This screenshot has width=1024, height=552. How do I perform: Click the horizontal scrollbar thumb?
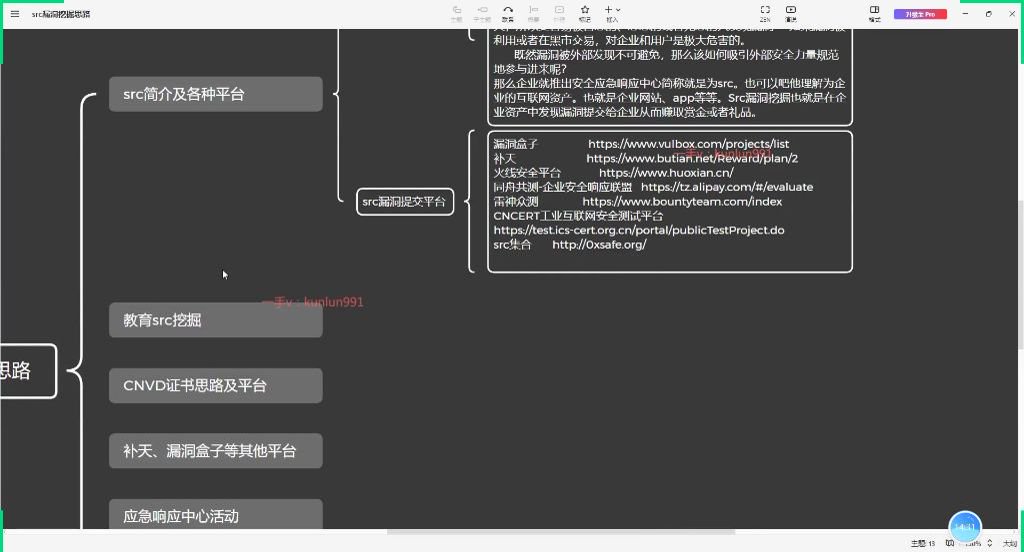click(x=560, y=532)
